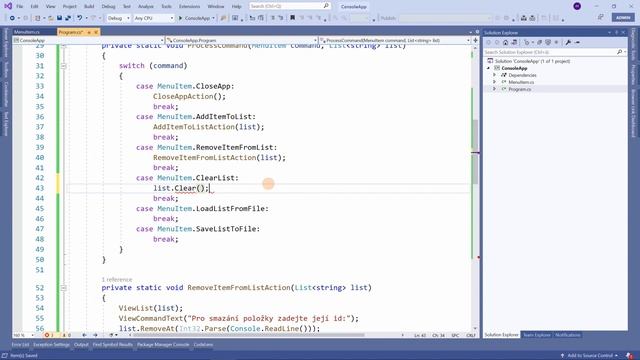Viewport: 640px width, 360px height.
Task: Open the Build menu
Action: pyautogui.click(x=89, y=7)
